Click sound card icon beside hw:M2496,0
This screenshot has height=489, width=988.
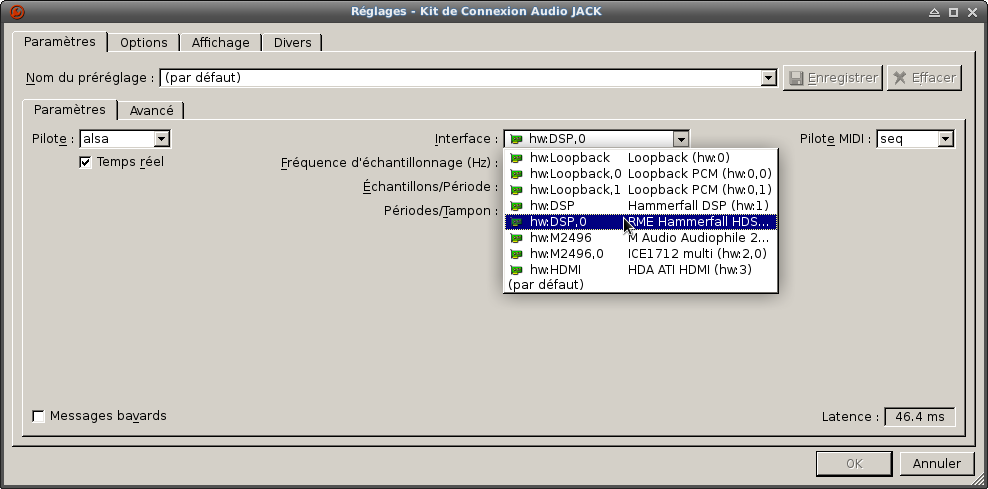coord(517,254)
